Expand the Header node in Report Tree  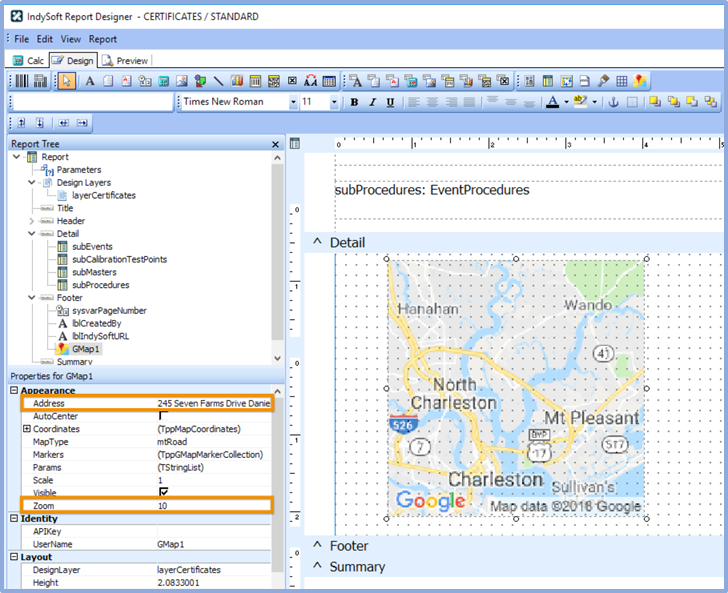point(32,221)
